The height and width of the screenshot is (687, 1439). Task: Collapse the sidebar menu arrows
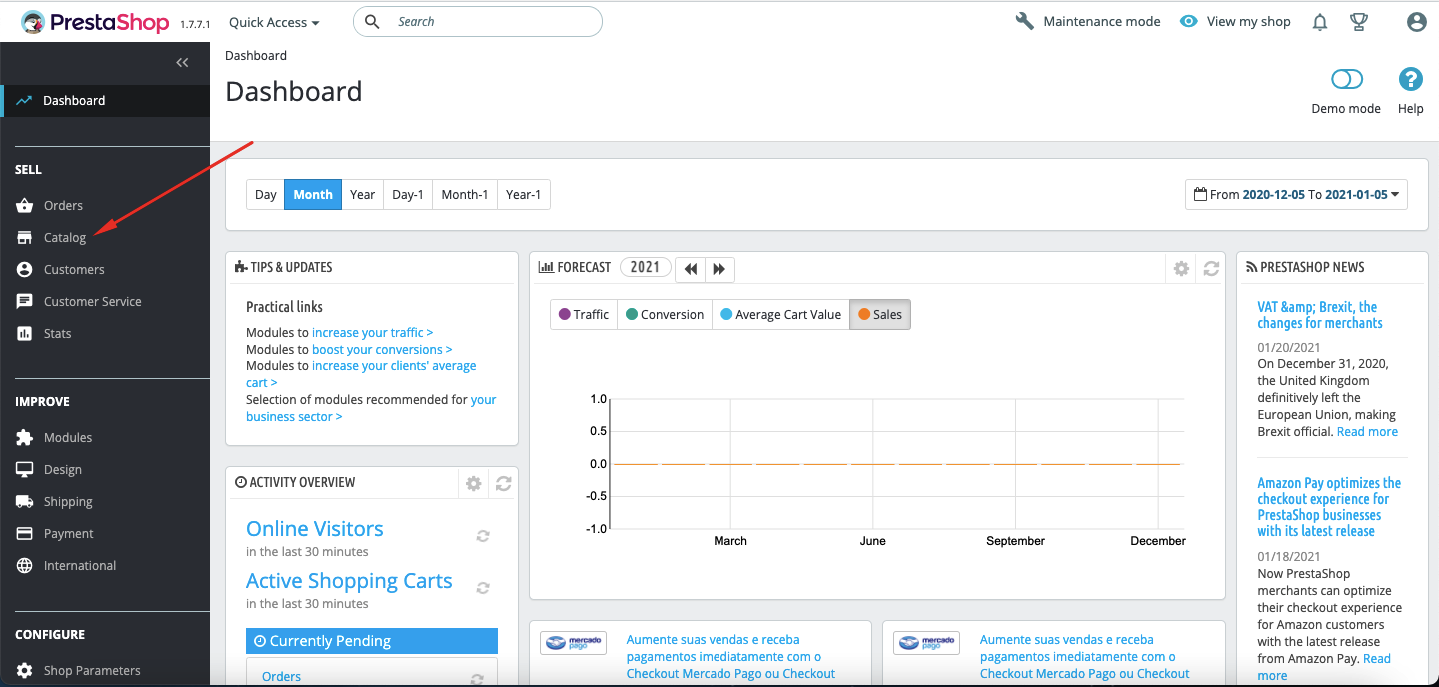(x=182, y=63)
